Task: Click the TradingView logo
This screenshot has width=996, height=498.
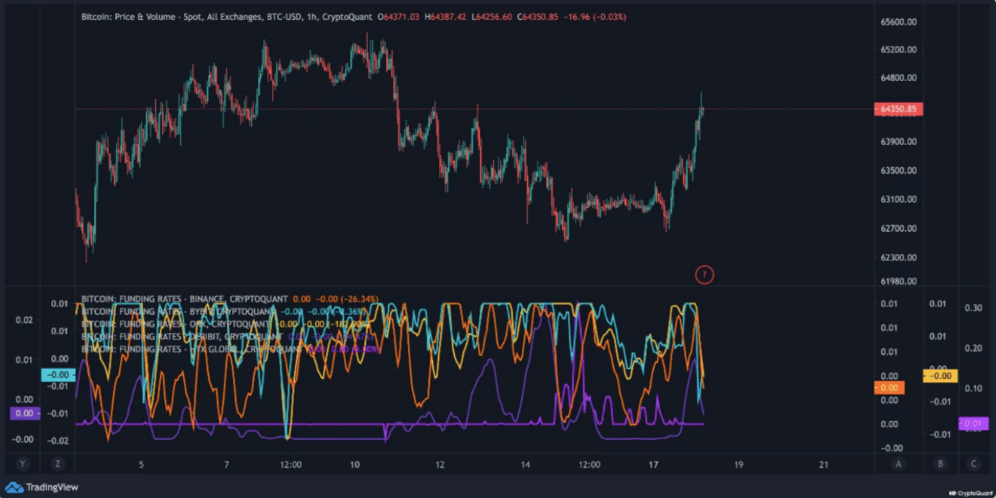Action: coord(42,487)
